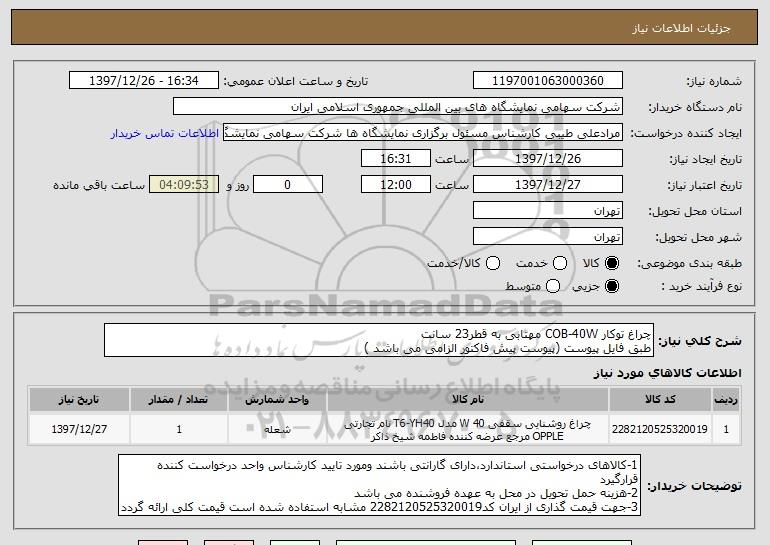The height and width of the screenshot is (545, 770).
Task: Click the buyer organization name field
Action: pyautogui.click(x=398, y=107)
